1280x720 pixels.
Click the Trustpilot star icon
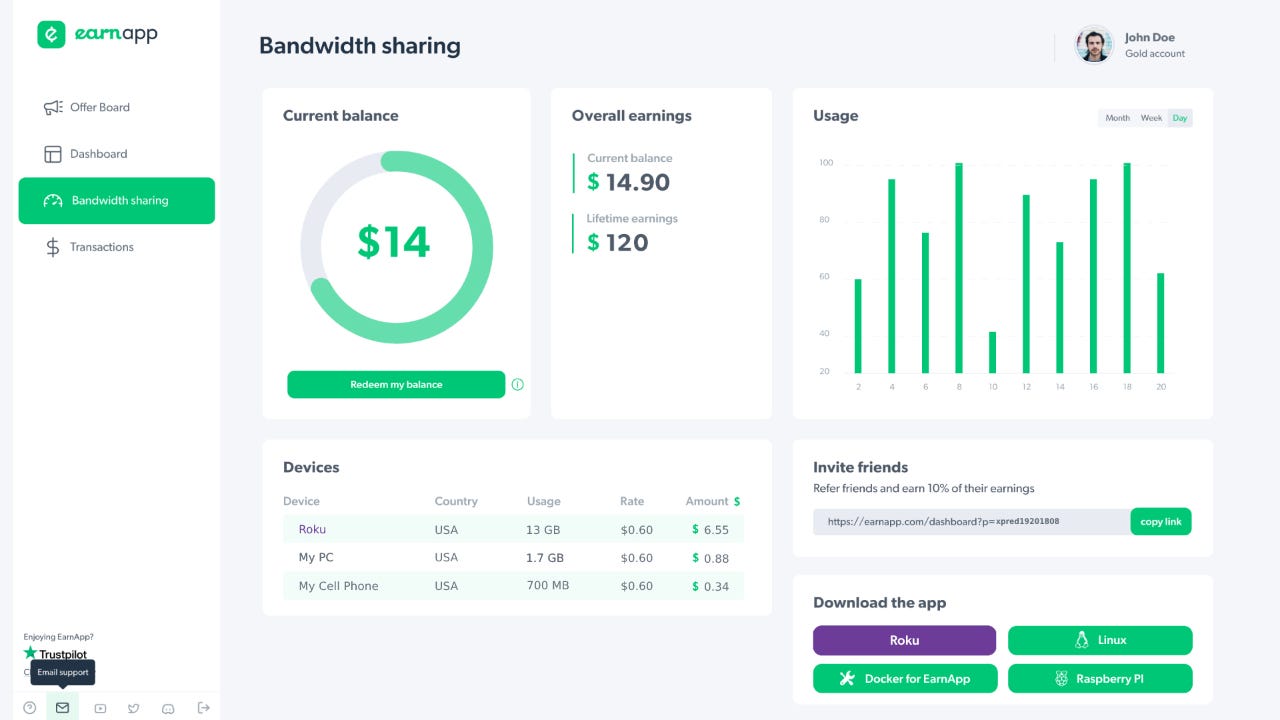(33, 655)
